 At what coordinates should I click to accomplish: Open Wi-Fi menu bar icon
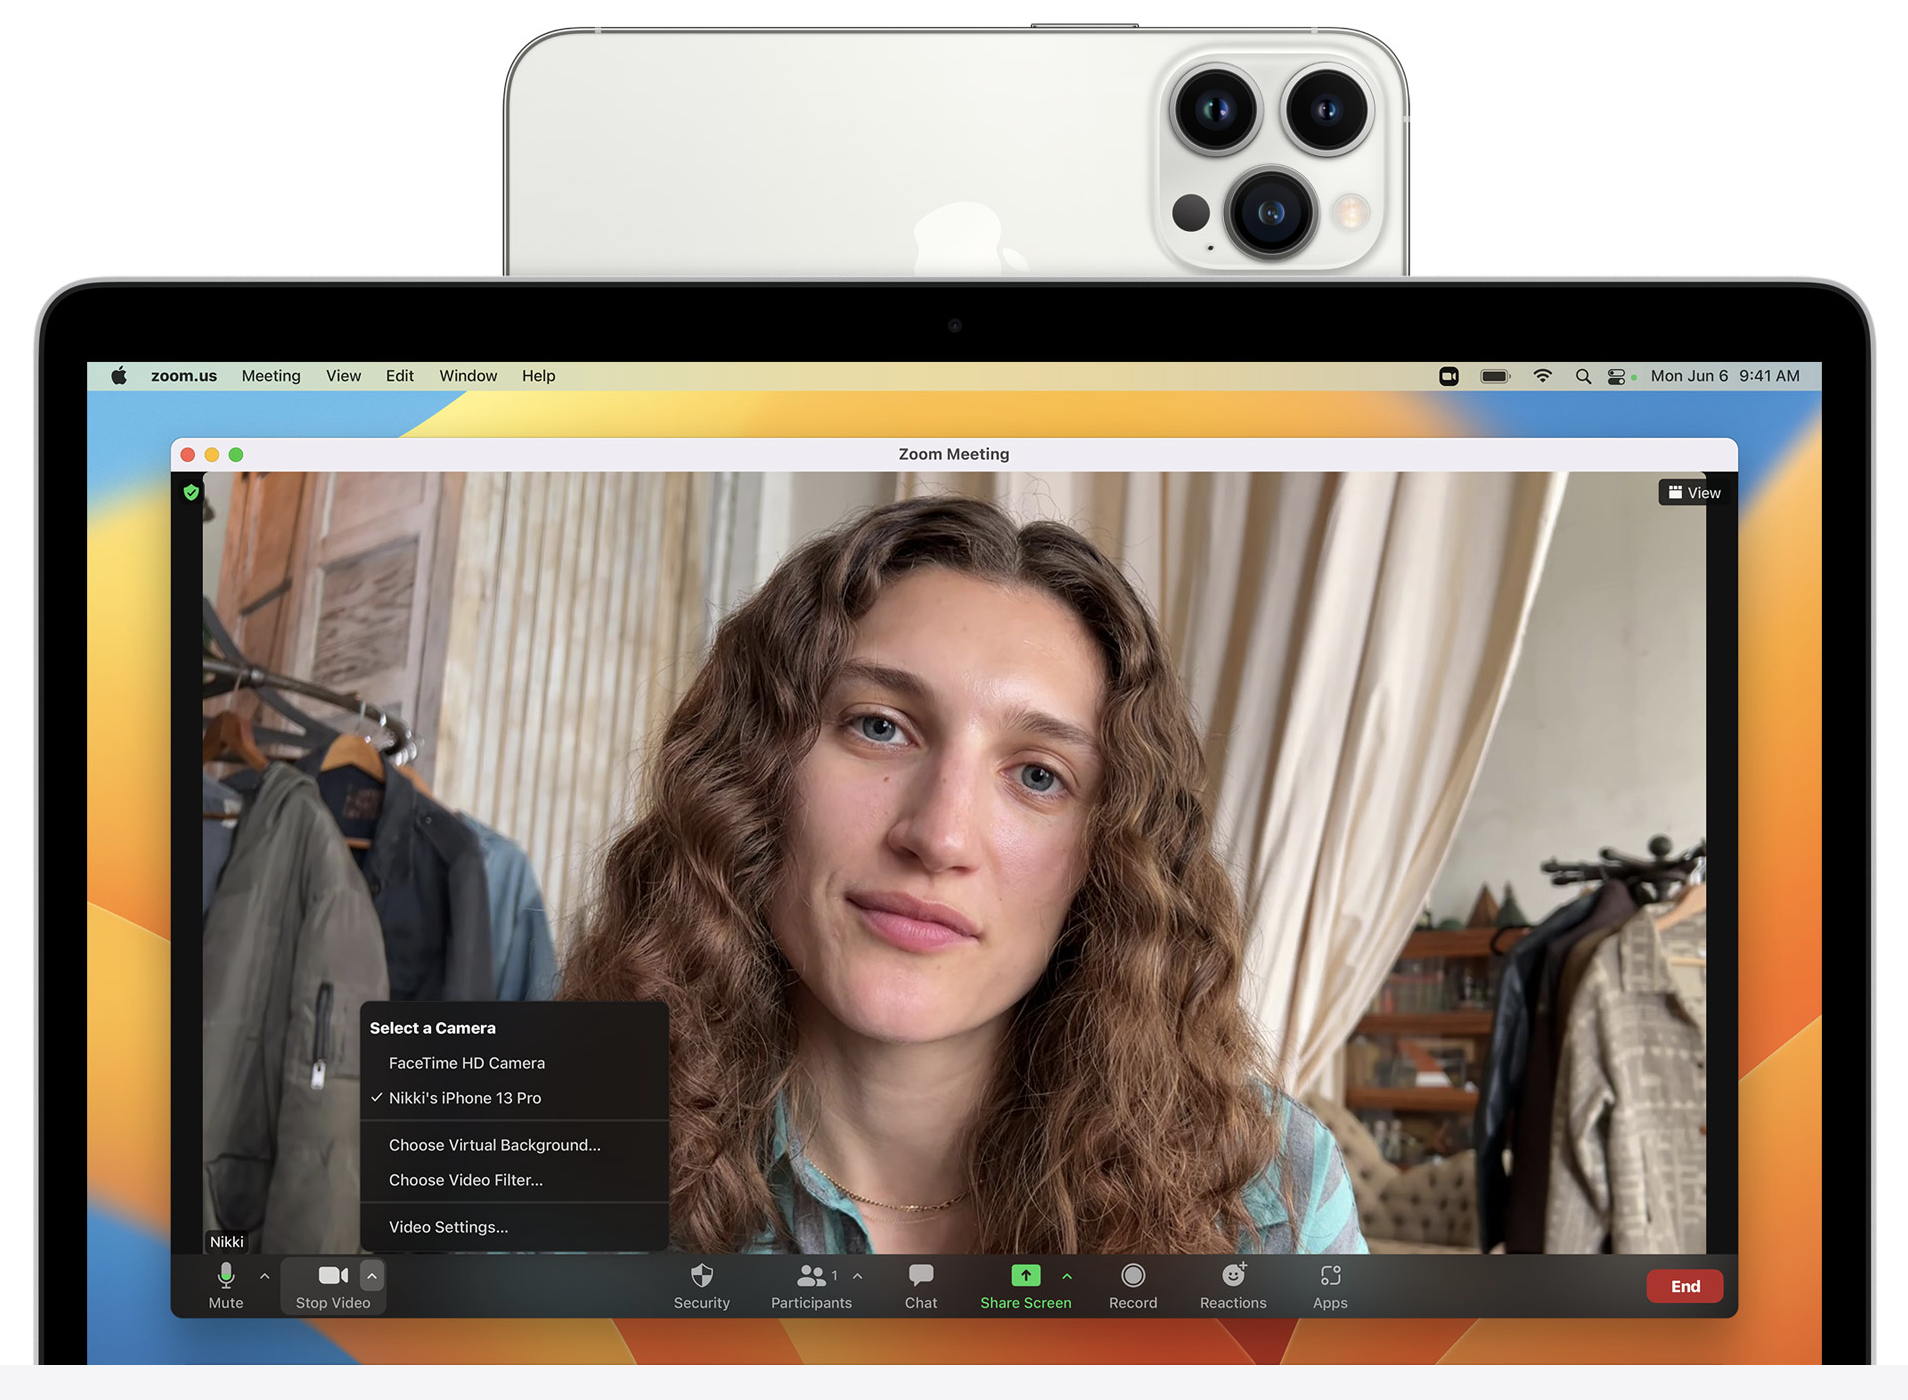click(1542, 376)
